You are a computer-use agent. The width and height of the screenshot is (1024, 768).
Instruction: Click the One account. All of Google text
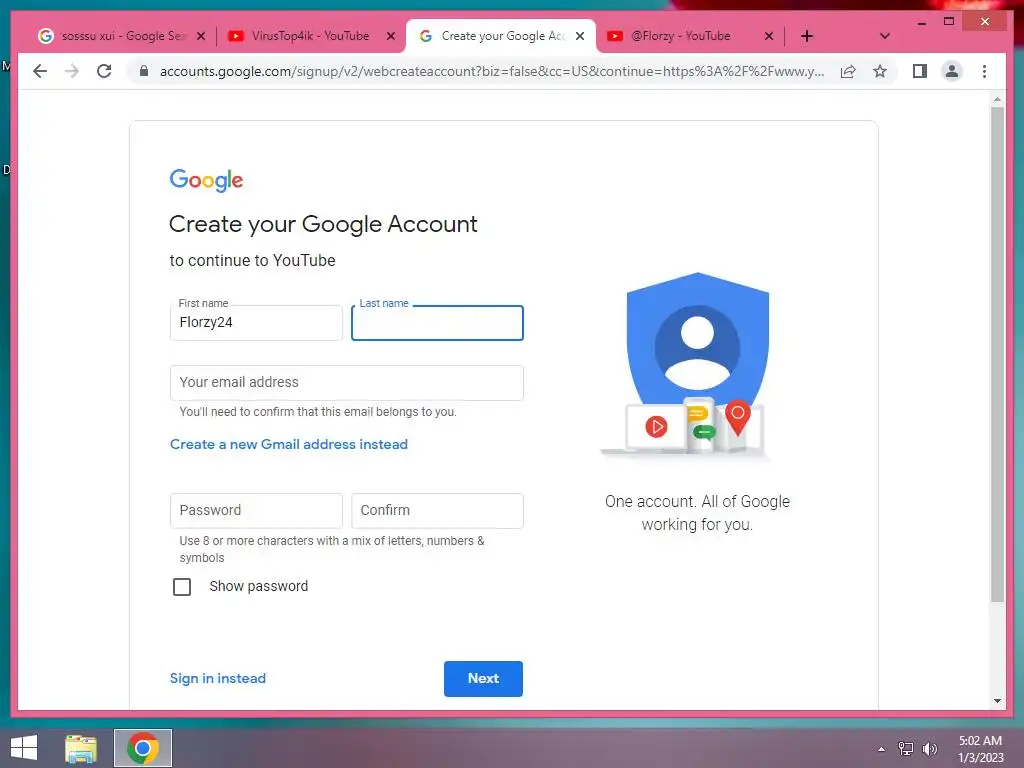[x=697, y=513]
